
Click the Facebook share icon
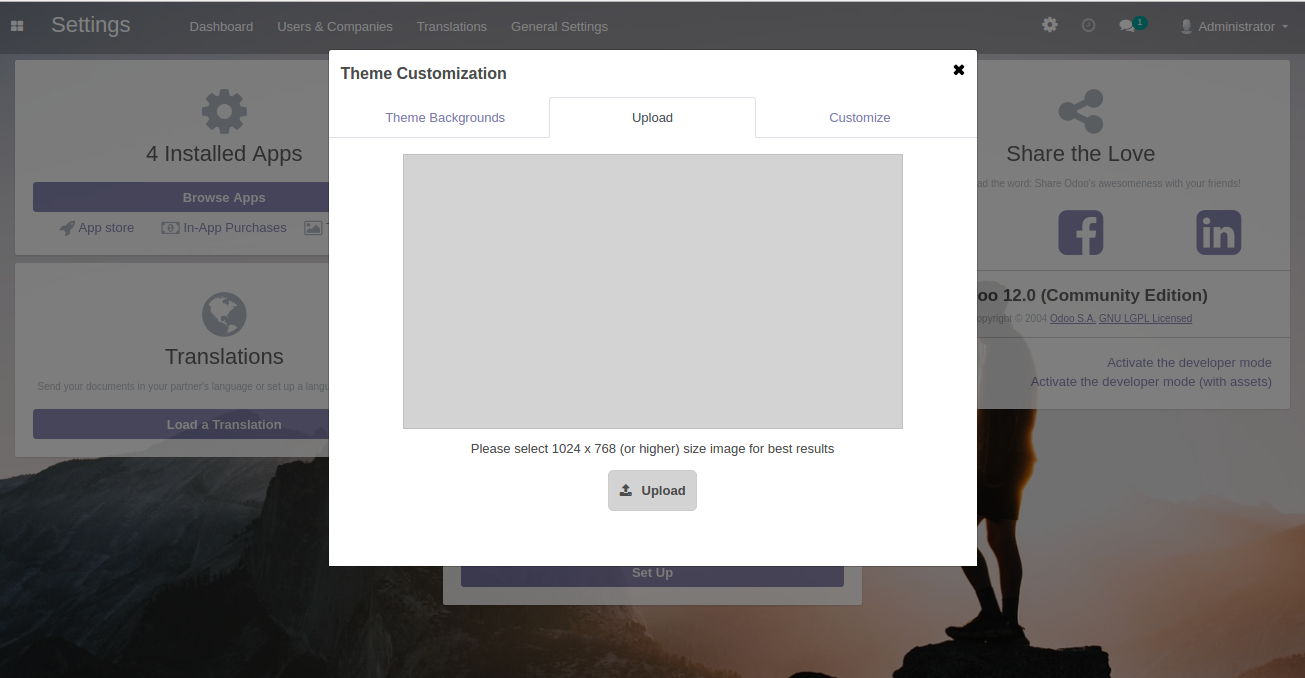click(x=1080, y=232)
